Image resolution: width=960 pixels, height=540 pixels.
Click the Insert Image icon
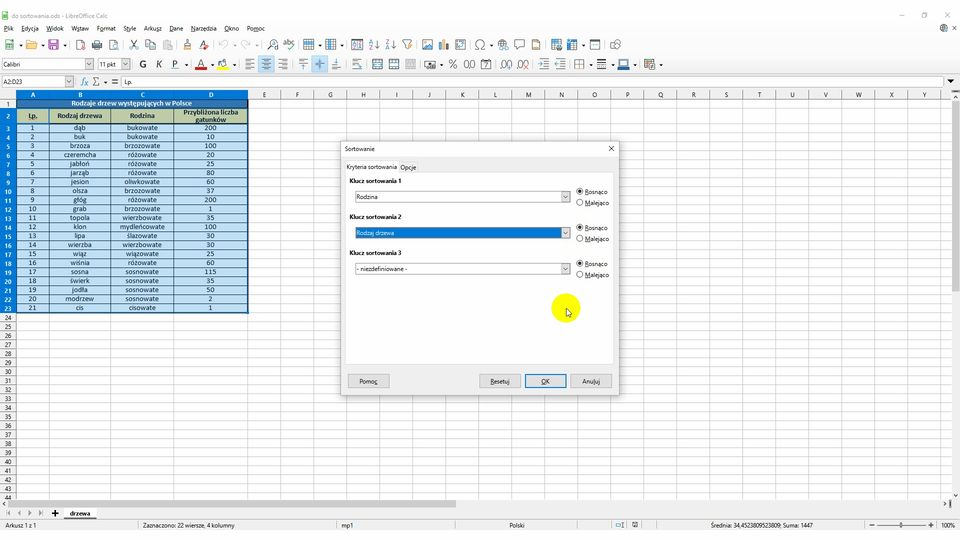point(427,45)
